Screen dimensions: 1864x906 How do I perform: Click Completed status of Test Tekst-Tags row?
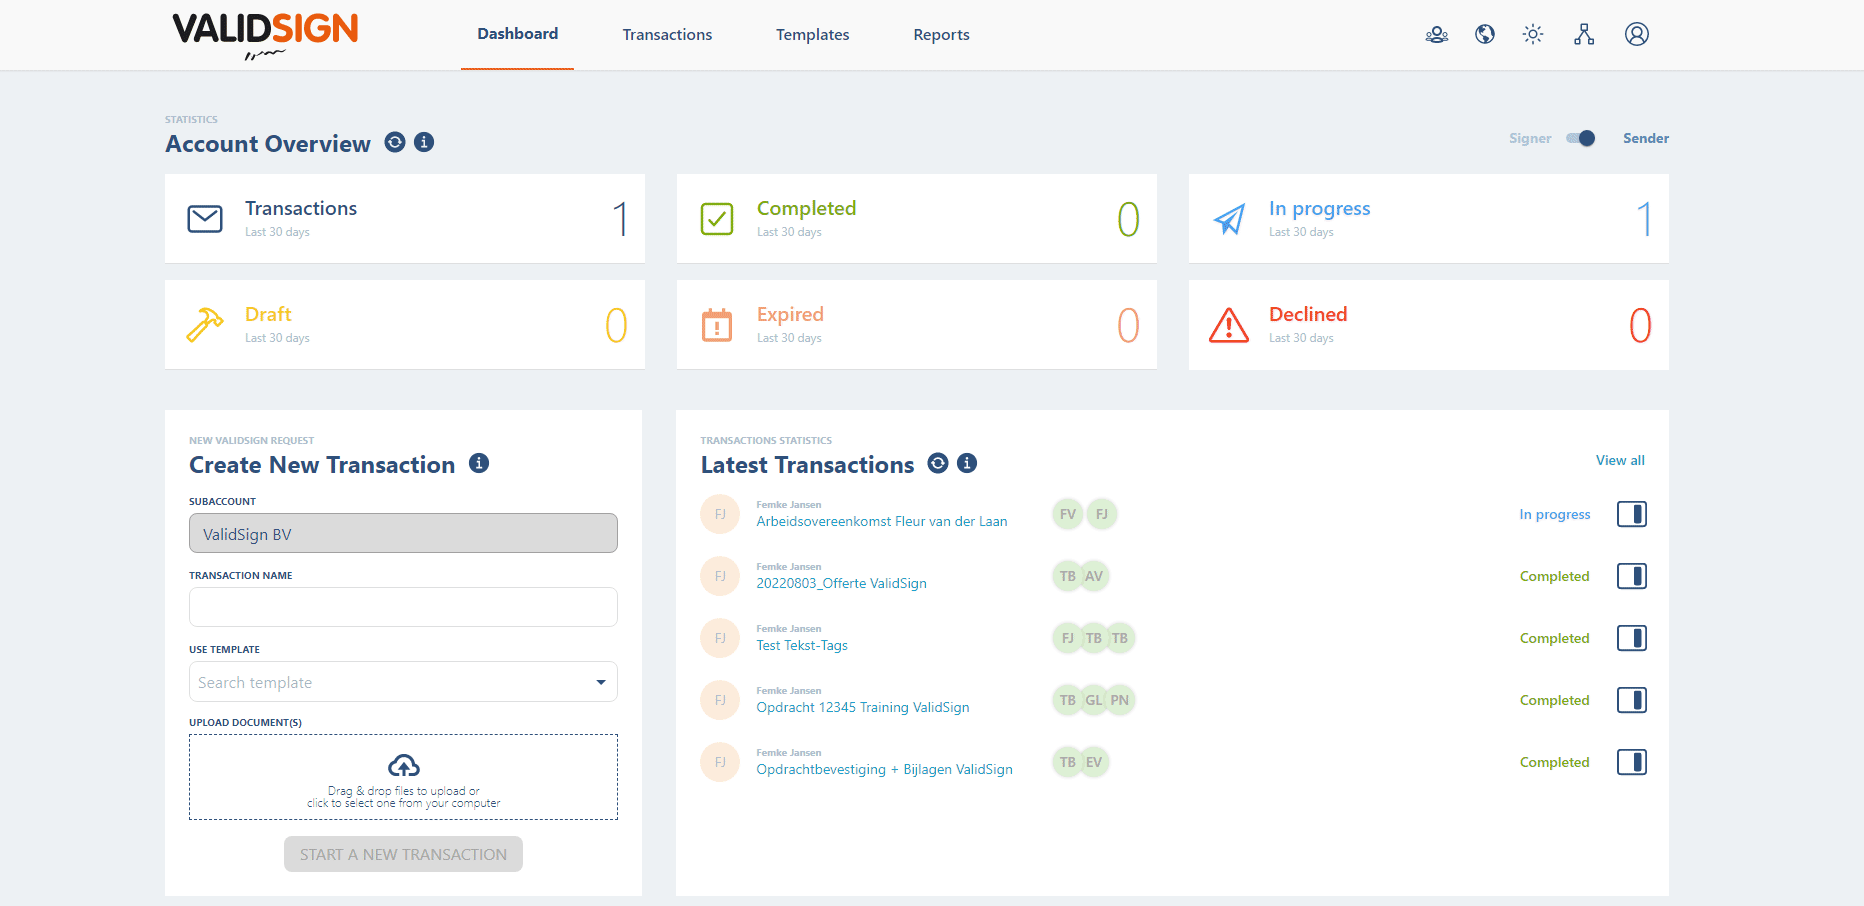[x=1554, y=638]
